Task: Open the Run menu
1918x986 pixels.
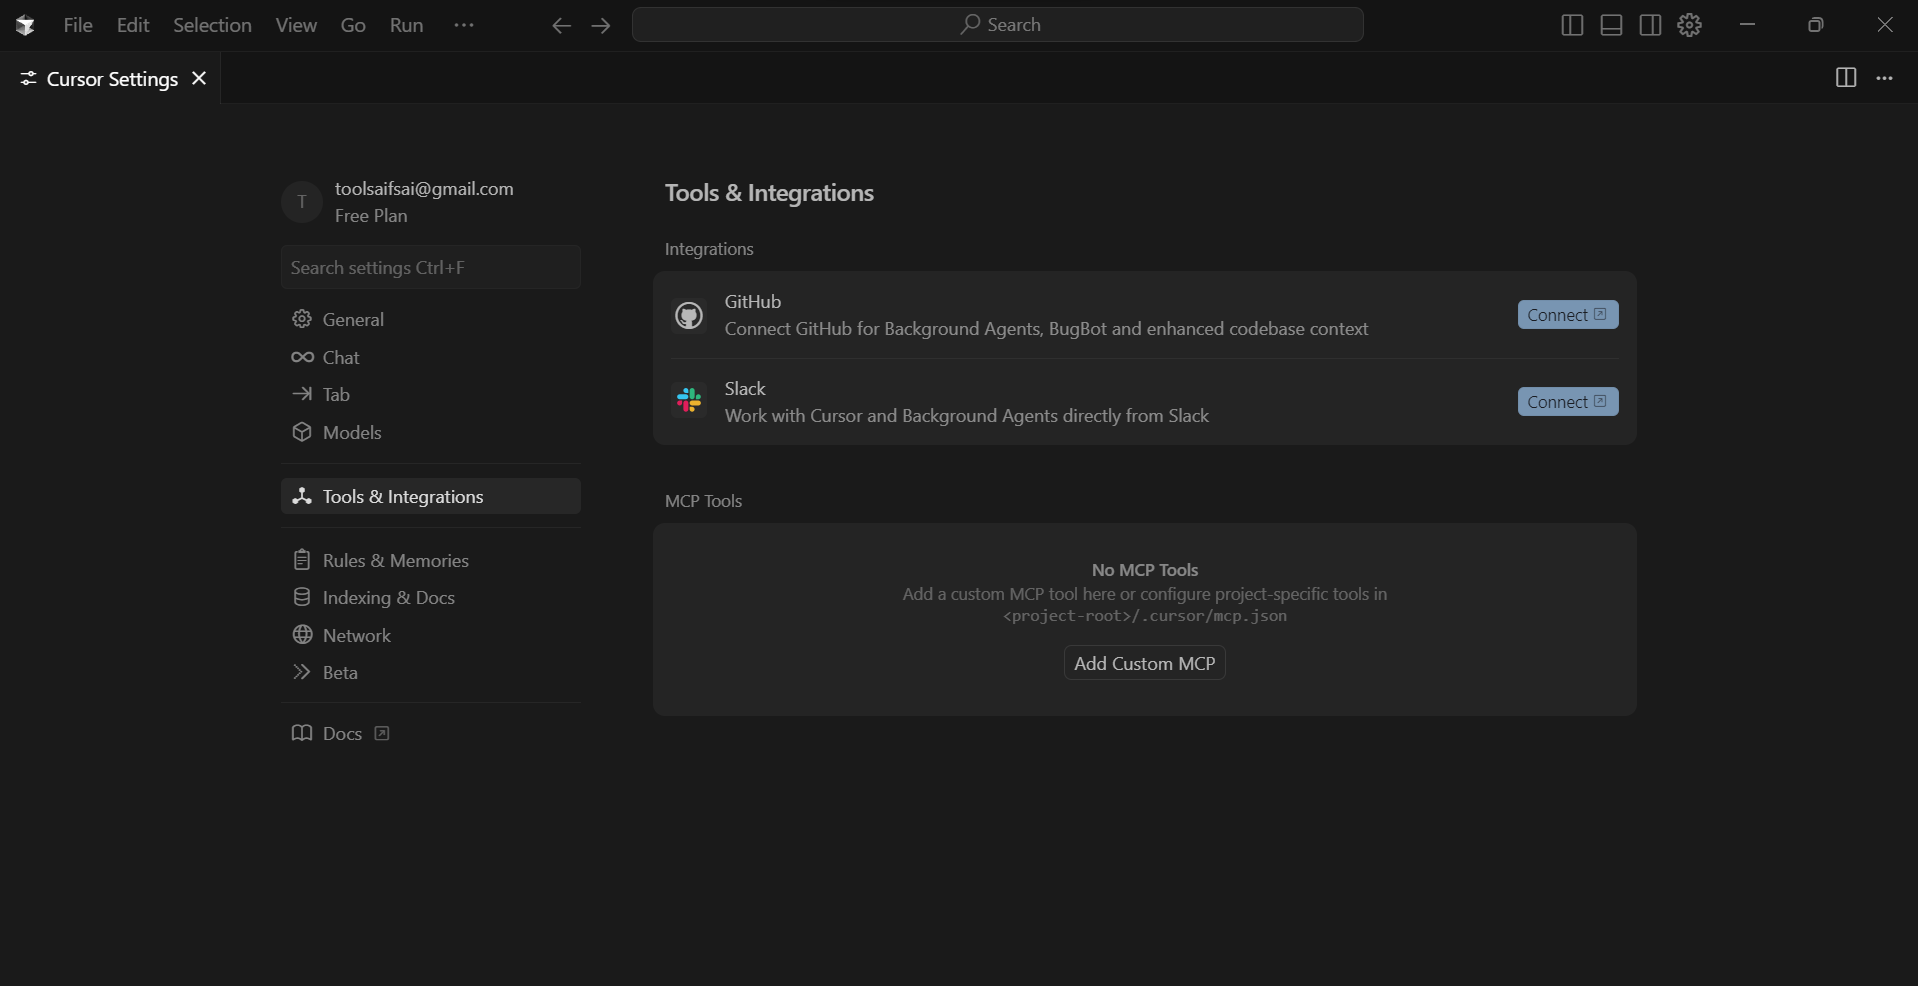Action: pyautogui.click(x=406, y=25)
